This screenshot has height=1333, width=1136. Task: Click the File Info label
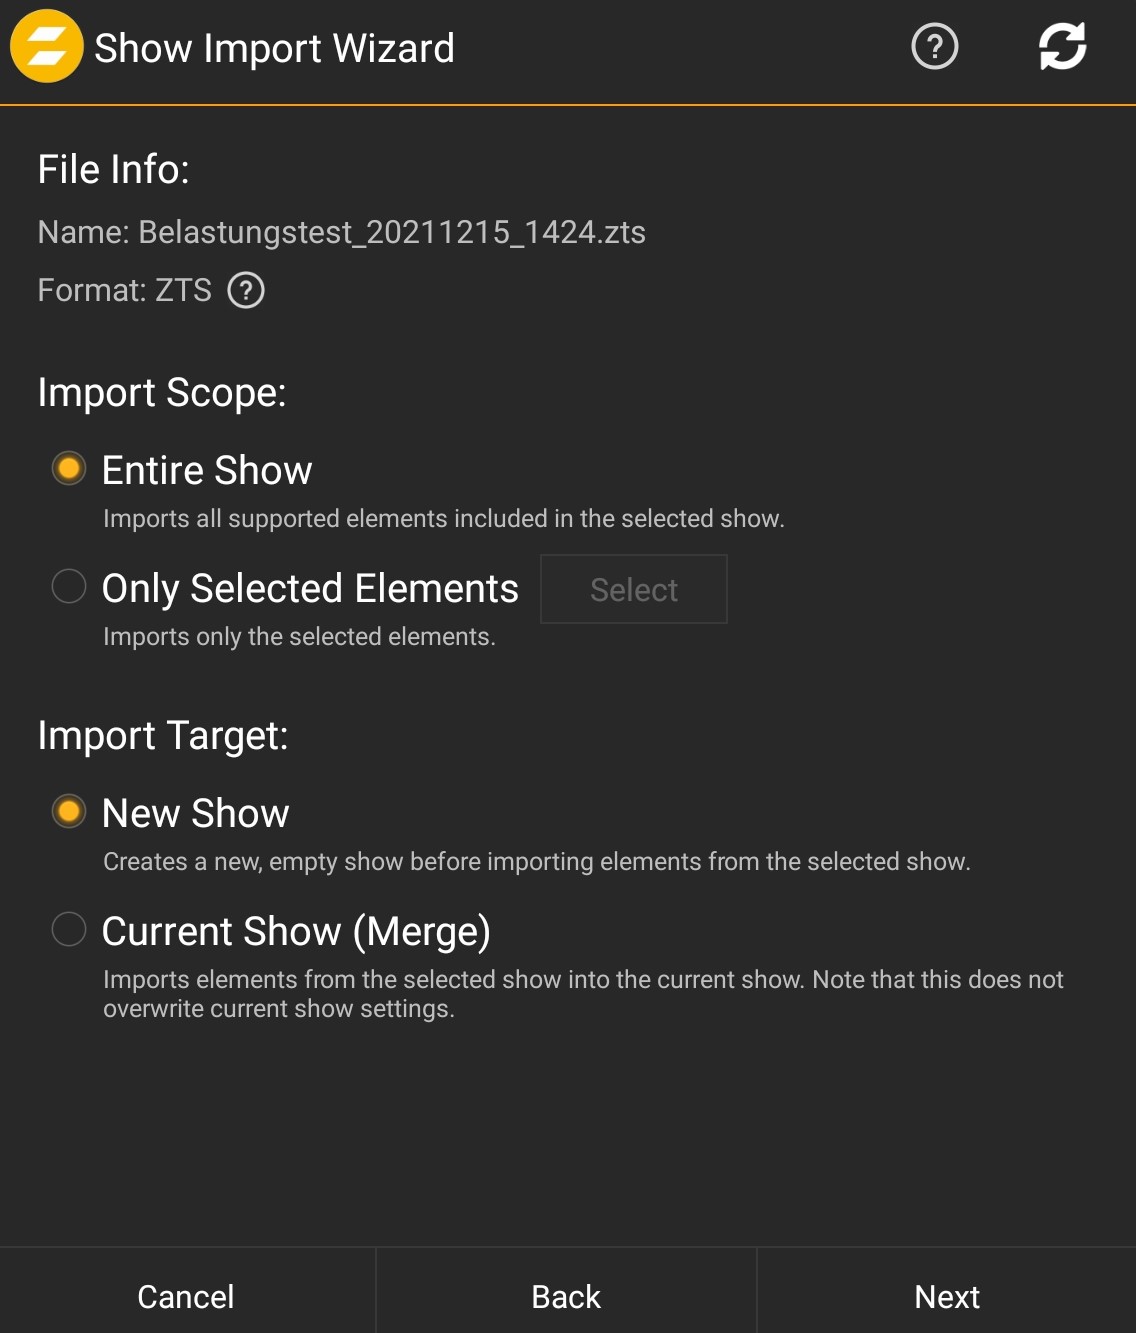pyautogui.click(x=115, y=168)
